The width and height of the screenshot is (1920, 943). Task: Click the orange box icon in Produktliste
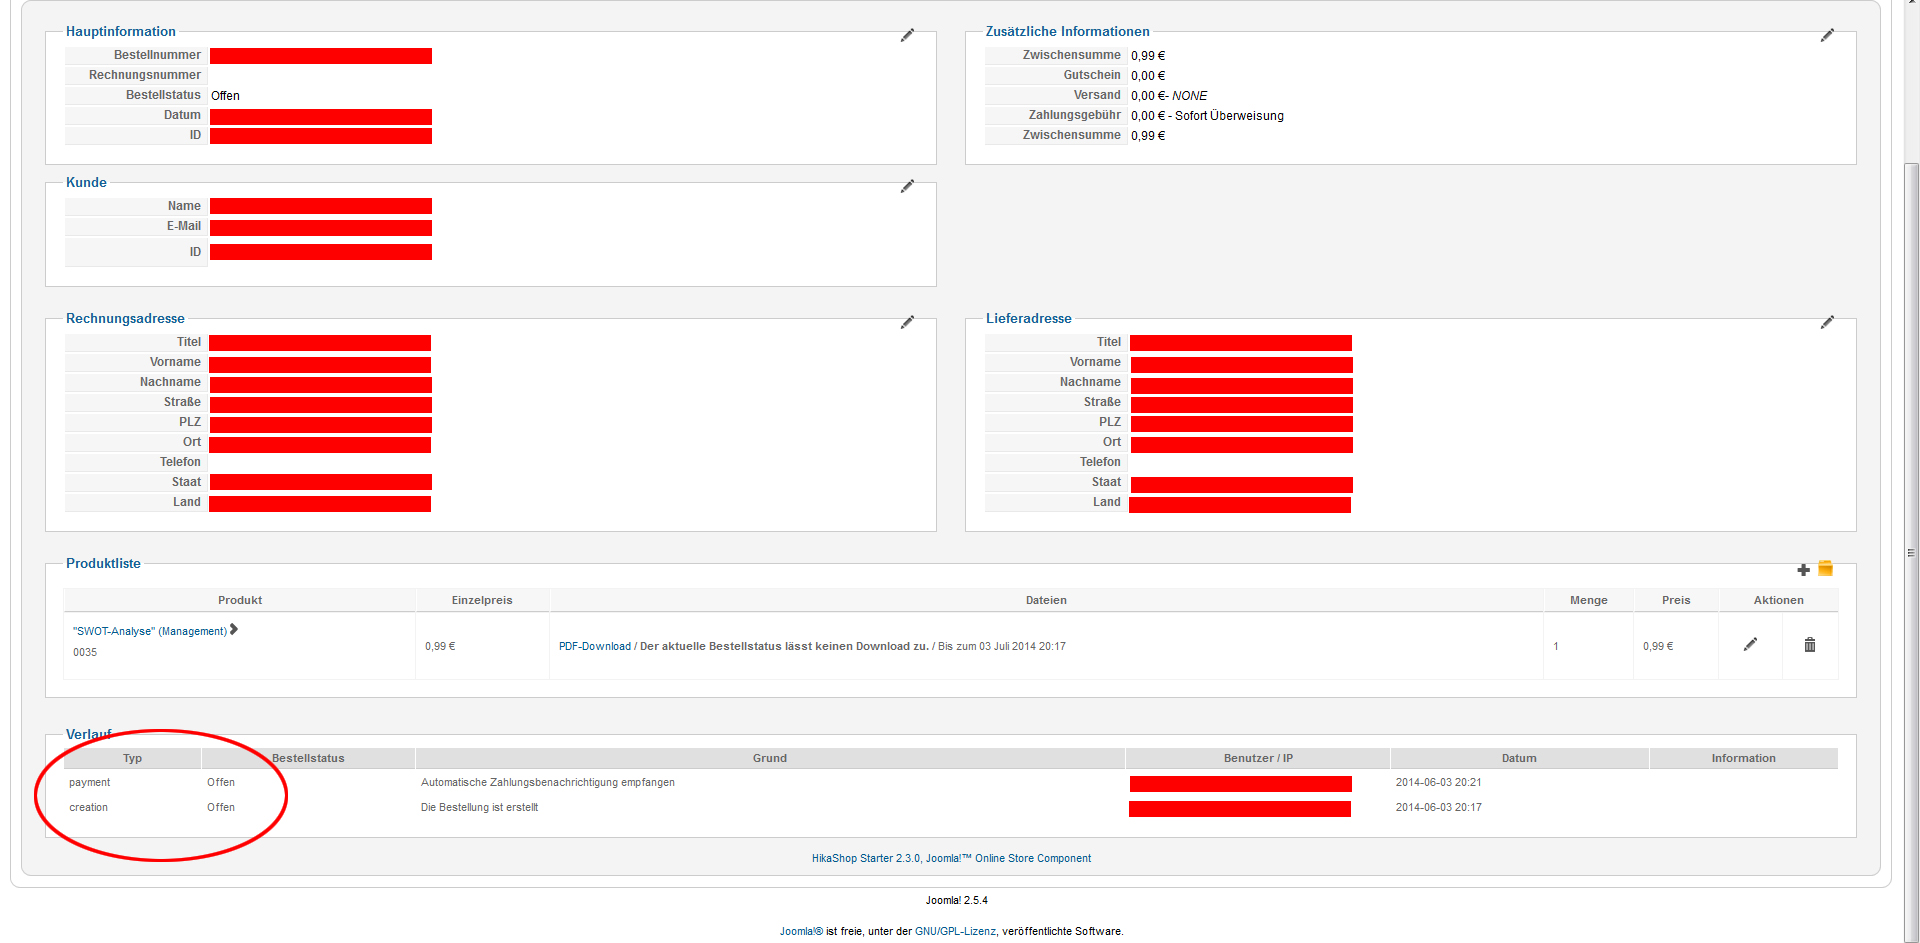(1825, 569)
